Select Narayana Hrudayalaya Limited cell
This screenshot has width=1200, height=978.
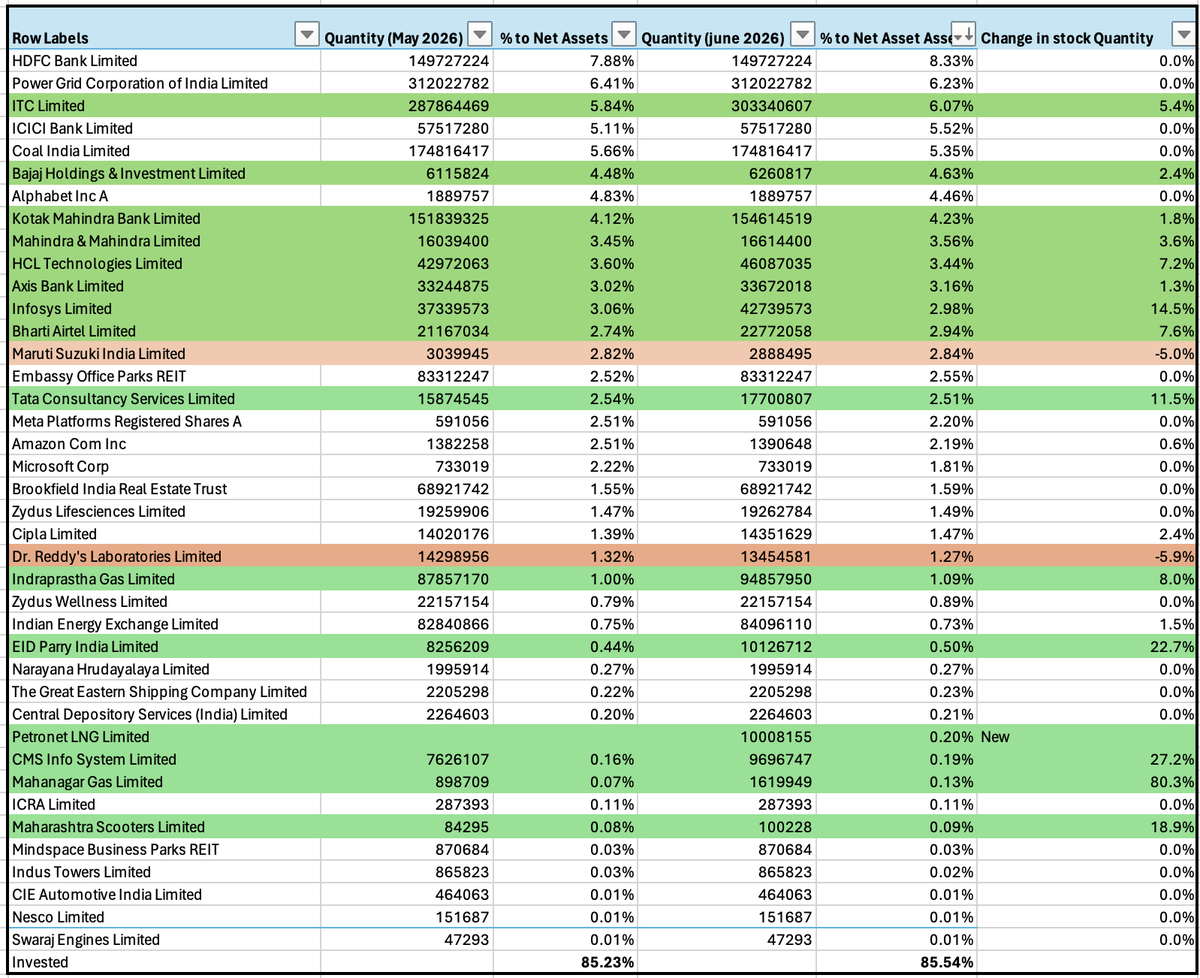pos(163,668)
